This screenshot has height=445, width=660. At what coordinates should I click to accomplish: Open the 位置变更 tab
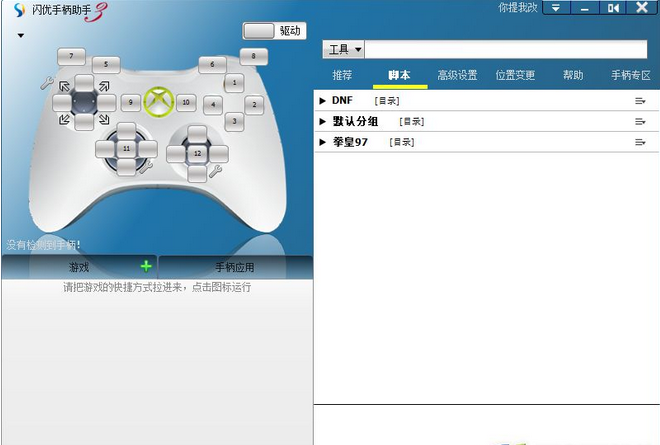coord(515,75)
